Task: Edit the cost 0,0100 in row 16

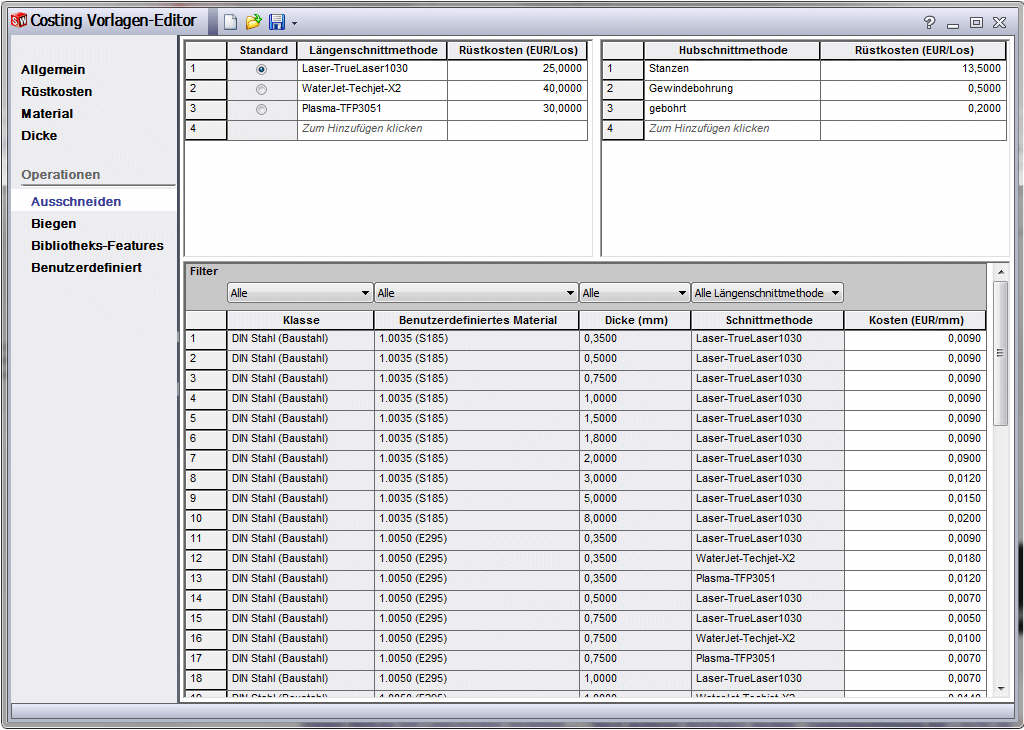Action: tap(916, 639)
